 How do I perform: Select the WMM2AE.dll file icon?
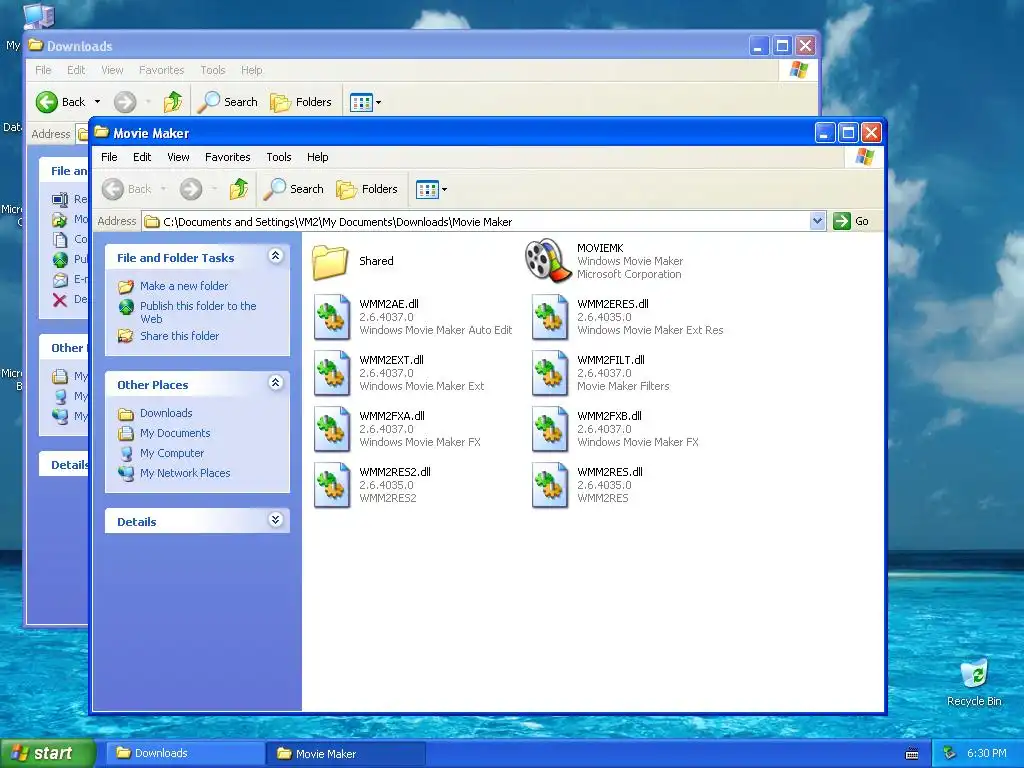pyautogui.click(x=332, y=317)
